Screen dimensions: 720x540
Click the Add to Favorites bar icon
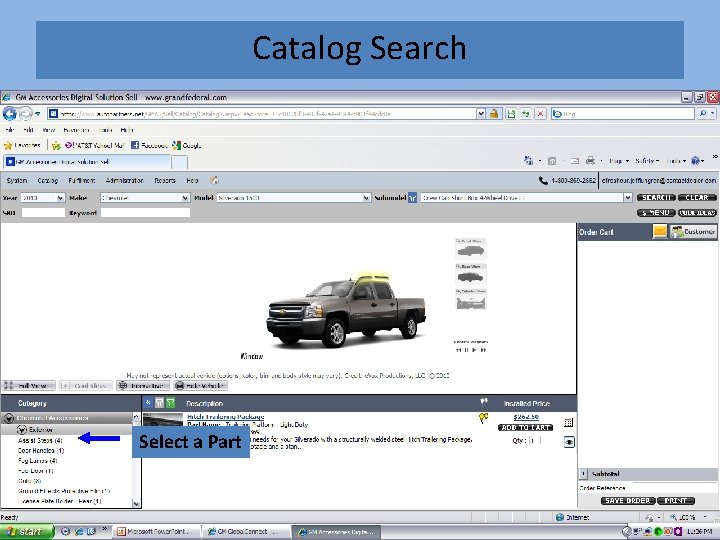click(56, 146)
